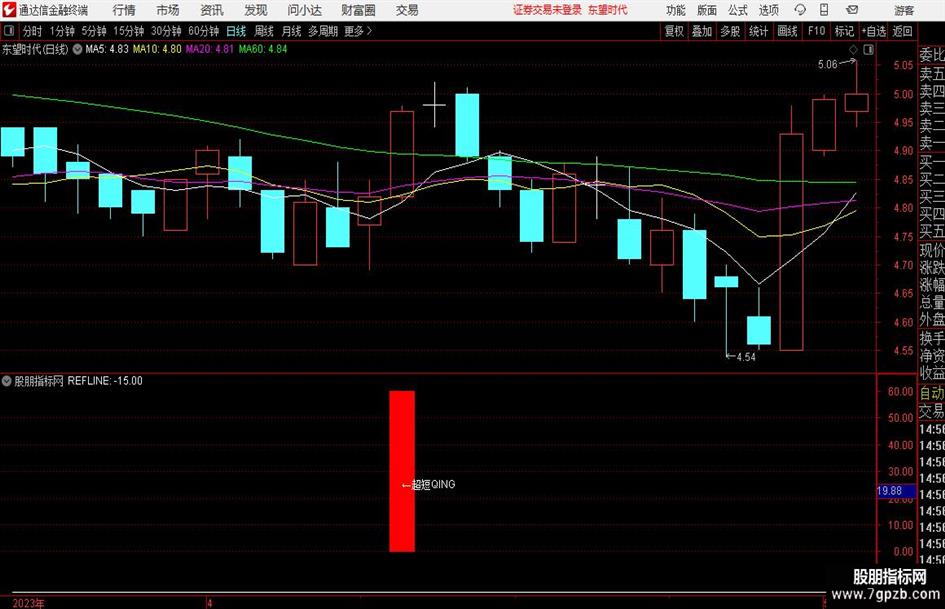Open the 版面 menu
945x609 pixels.
(707, 10)
